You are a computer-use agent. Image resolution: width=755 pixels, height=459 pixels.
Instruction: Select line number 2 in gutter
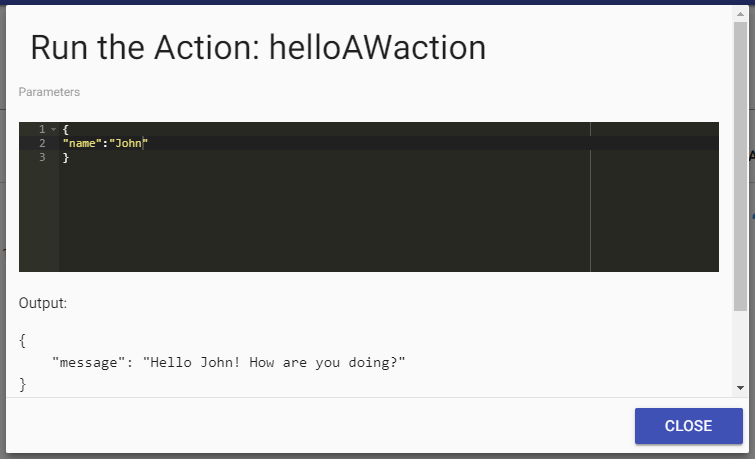pyautogui.click(x=42, y=144)
